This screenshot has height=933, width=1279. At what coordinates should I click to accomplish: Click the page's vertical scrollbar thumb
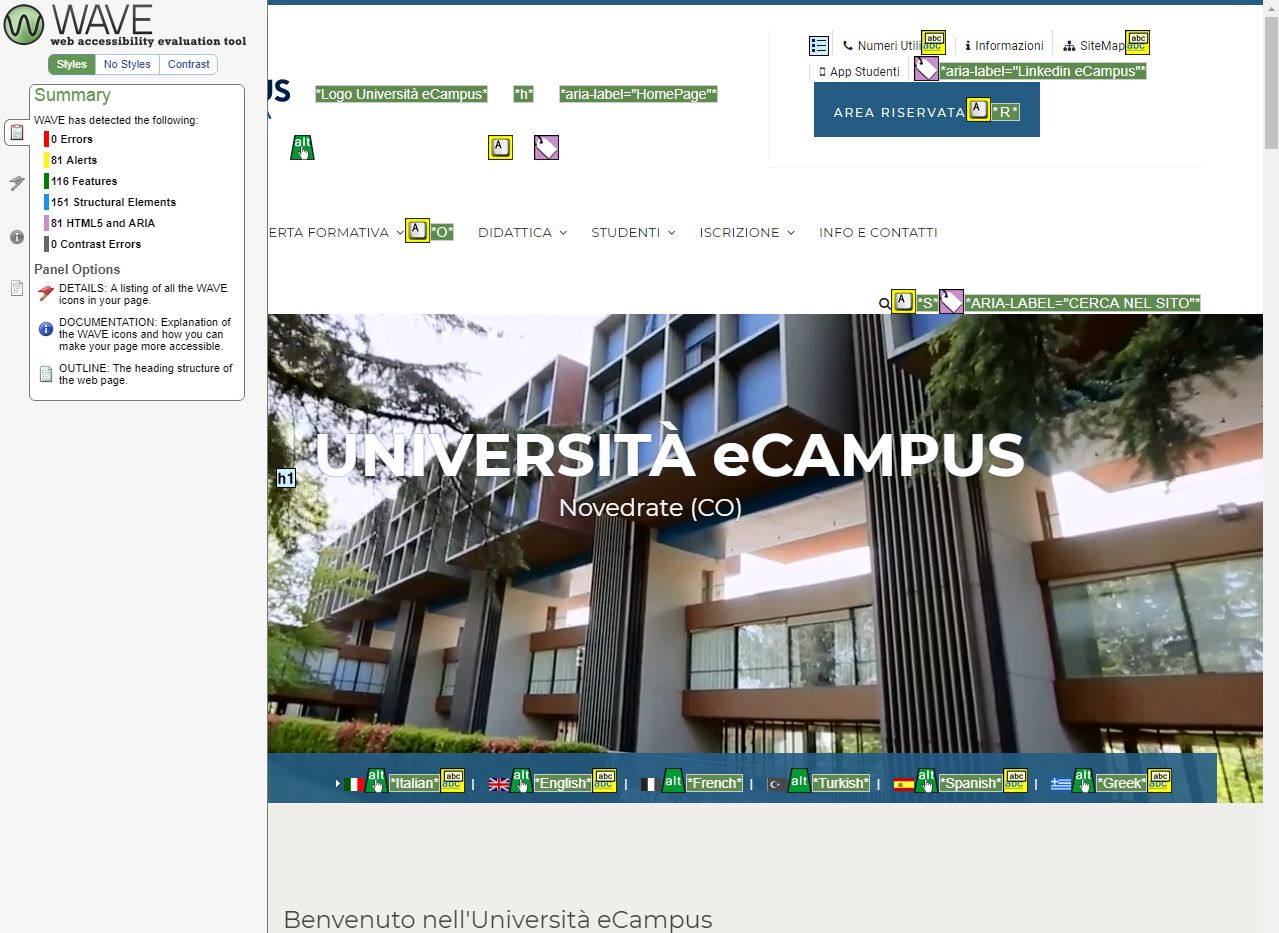click(1271, 82)
